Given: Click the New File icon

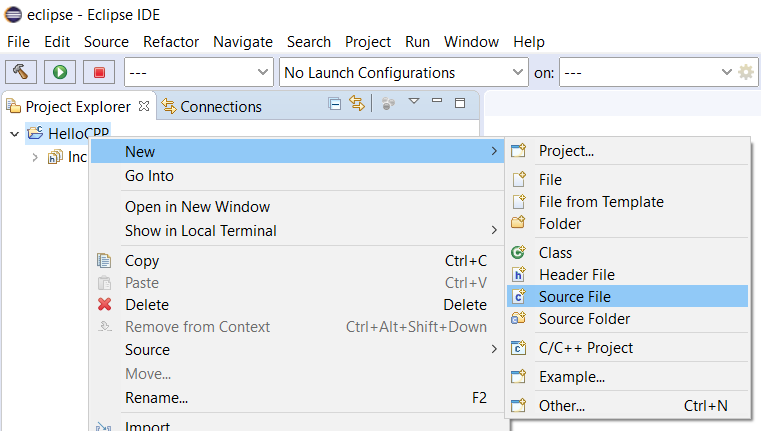Looking at the screenshot, I should pyautogui.click(x=518, y=179).
